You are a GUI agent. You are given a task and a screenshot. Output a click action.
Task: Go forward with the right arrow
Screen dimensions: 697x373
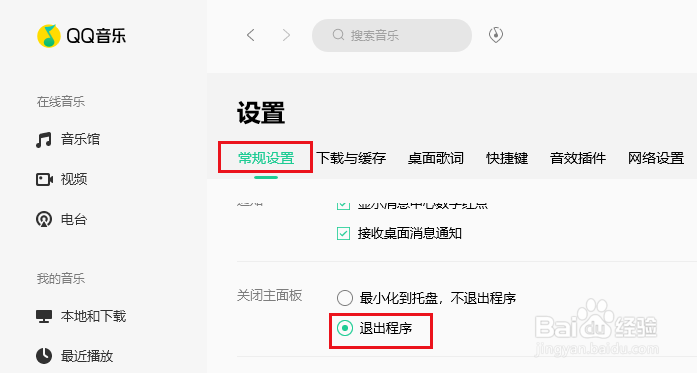coord(286,35)
